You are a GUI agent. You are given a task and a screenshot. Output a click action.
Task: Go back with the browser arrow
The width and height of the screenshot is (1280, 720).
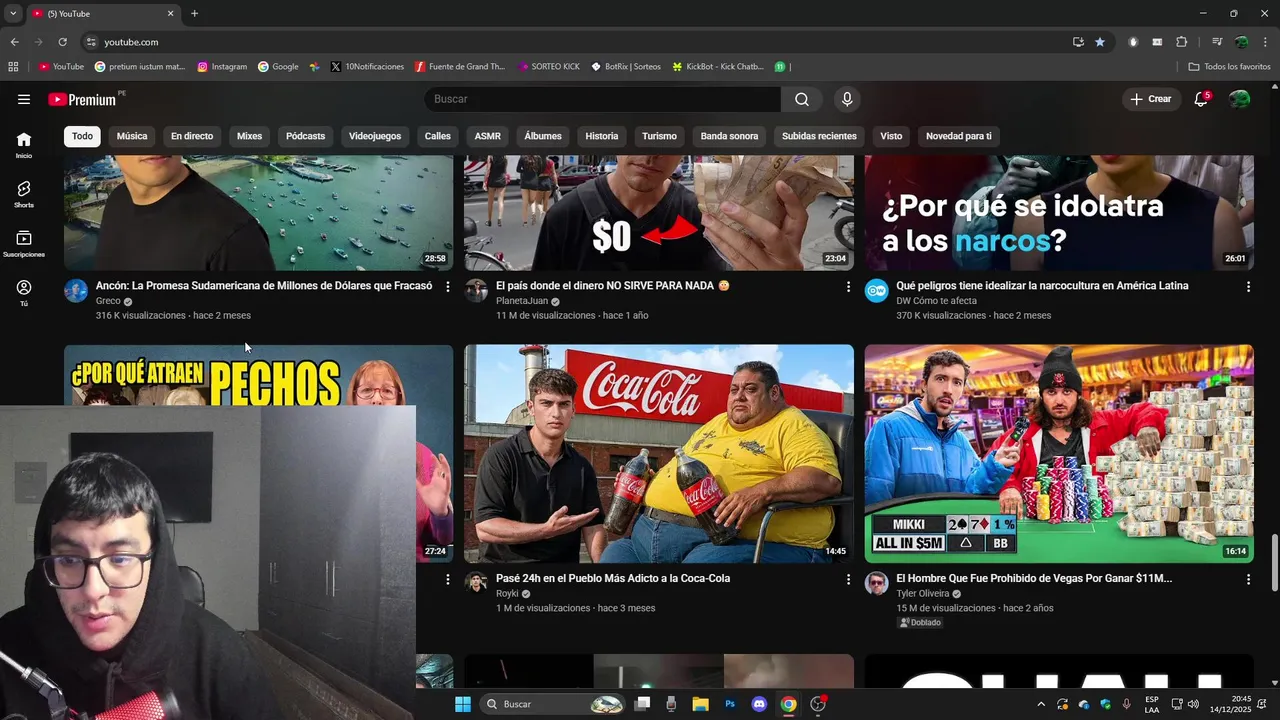point(14,42)
